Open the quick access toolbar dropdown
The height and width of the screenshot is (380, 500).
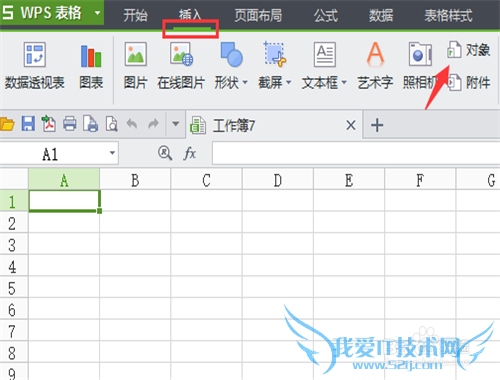click(176, 124)
